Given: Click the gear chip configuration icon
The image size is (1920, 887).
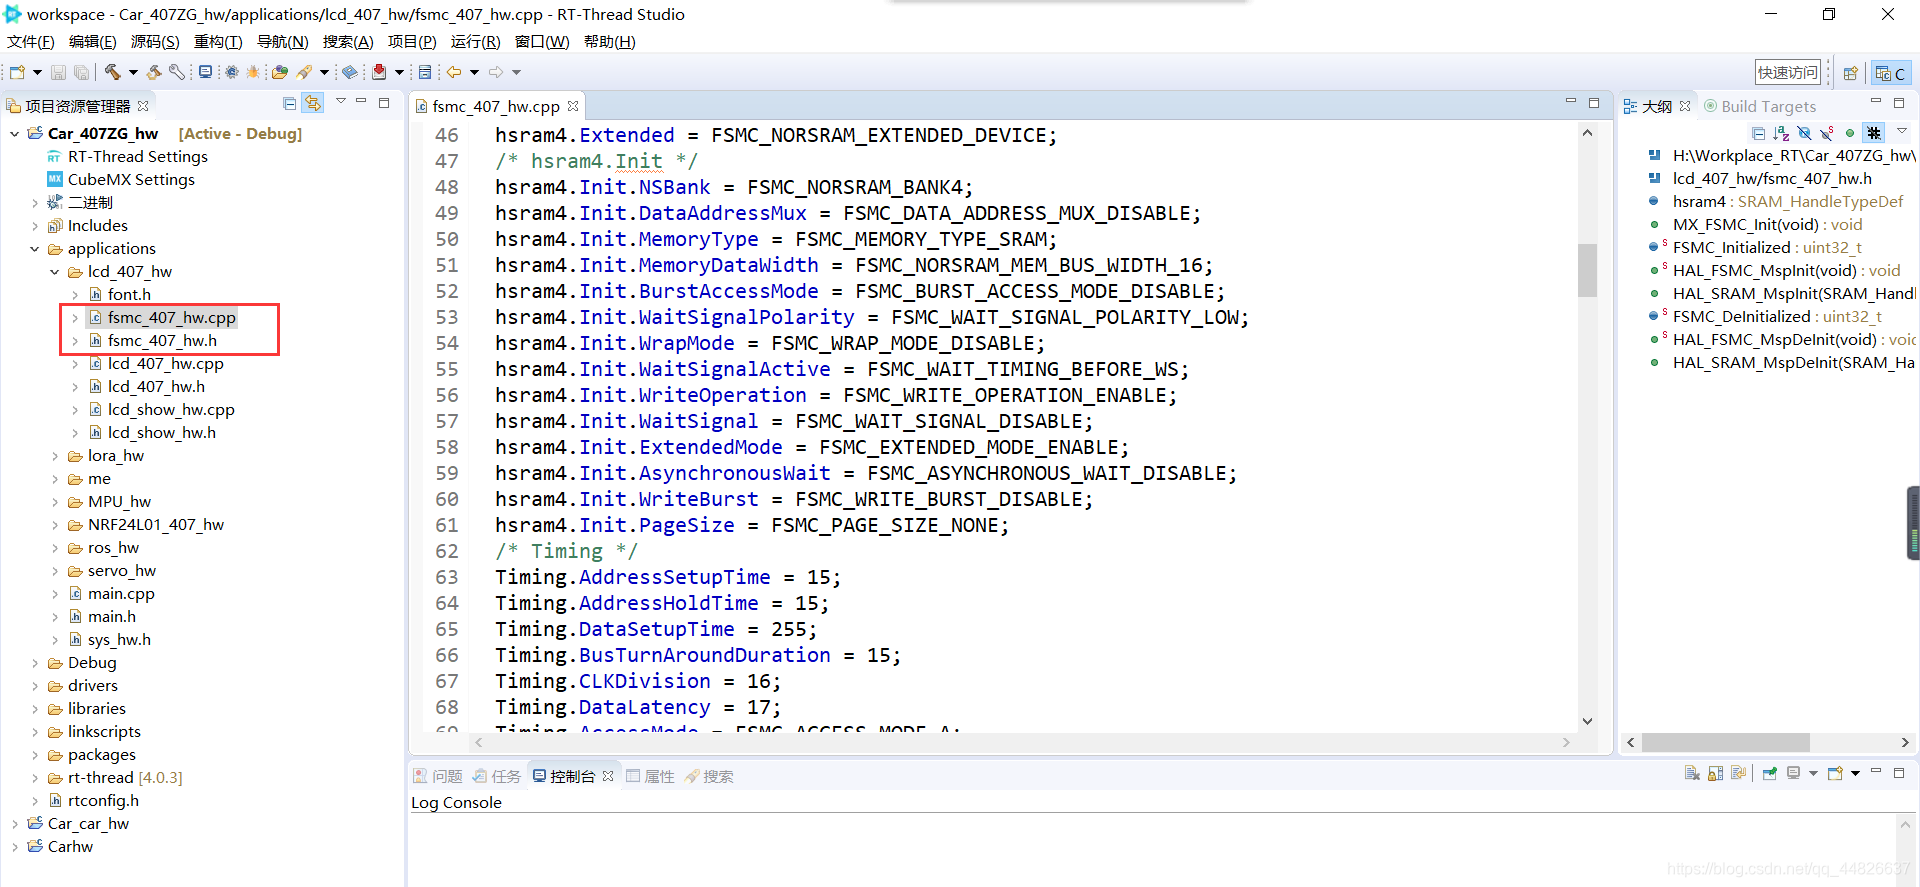Looking at the screenshot, I should pyautogui.click(x=232, y=72).
